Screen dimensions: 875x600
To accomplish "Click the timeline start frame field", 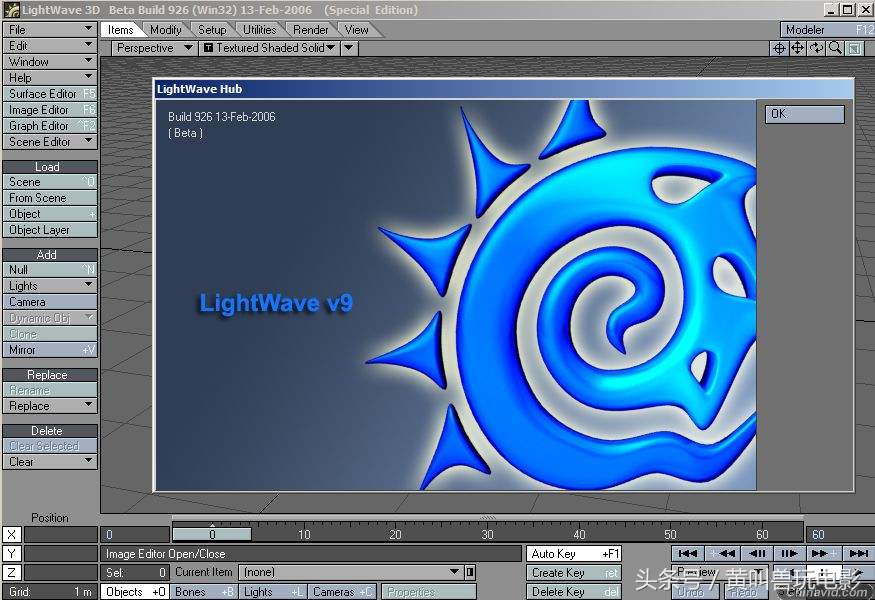I will pos(135,535).
